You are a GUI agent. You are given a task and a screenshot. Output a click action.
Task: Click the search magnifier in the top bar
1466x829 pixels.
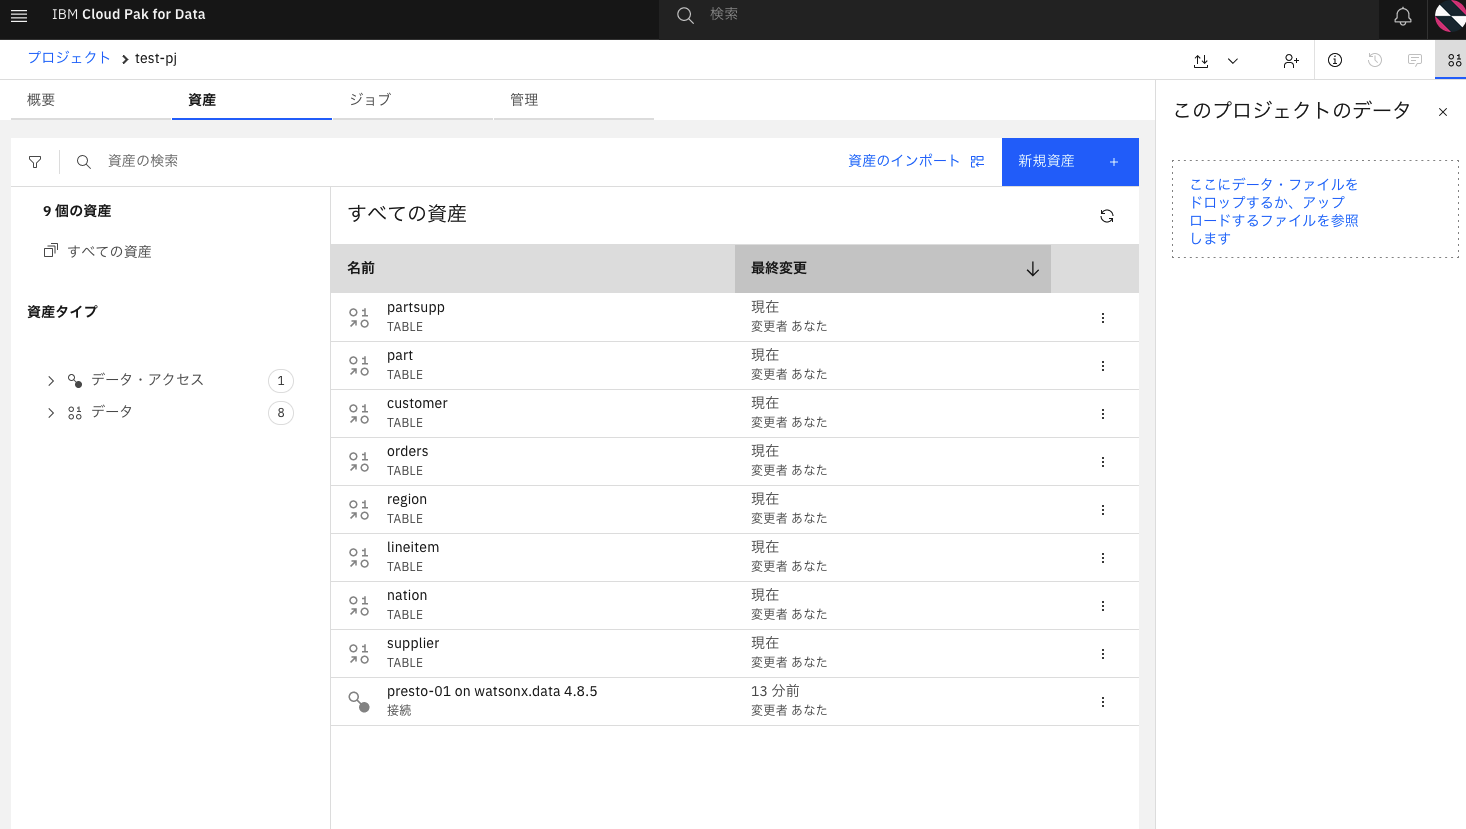coord(685,15)
